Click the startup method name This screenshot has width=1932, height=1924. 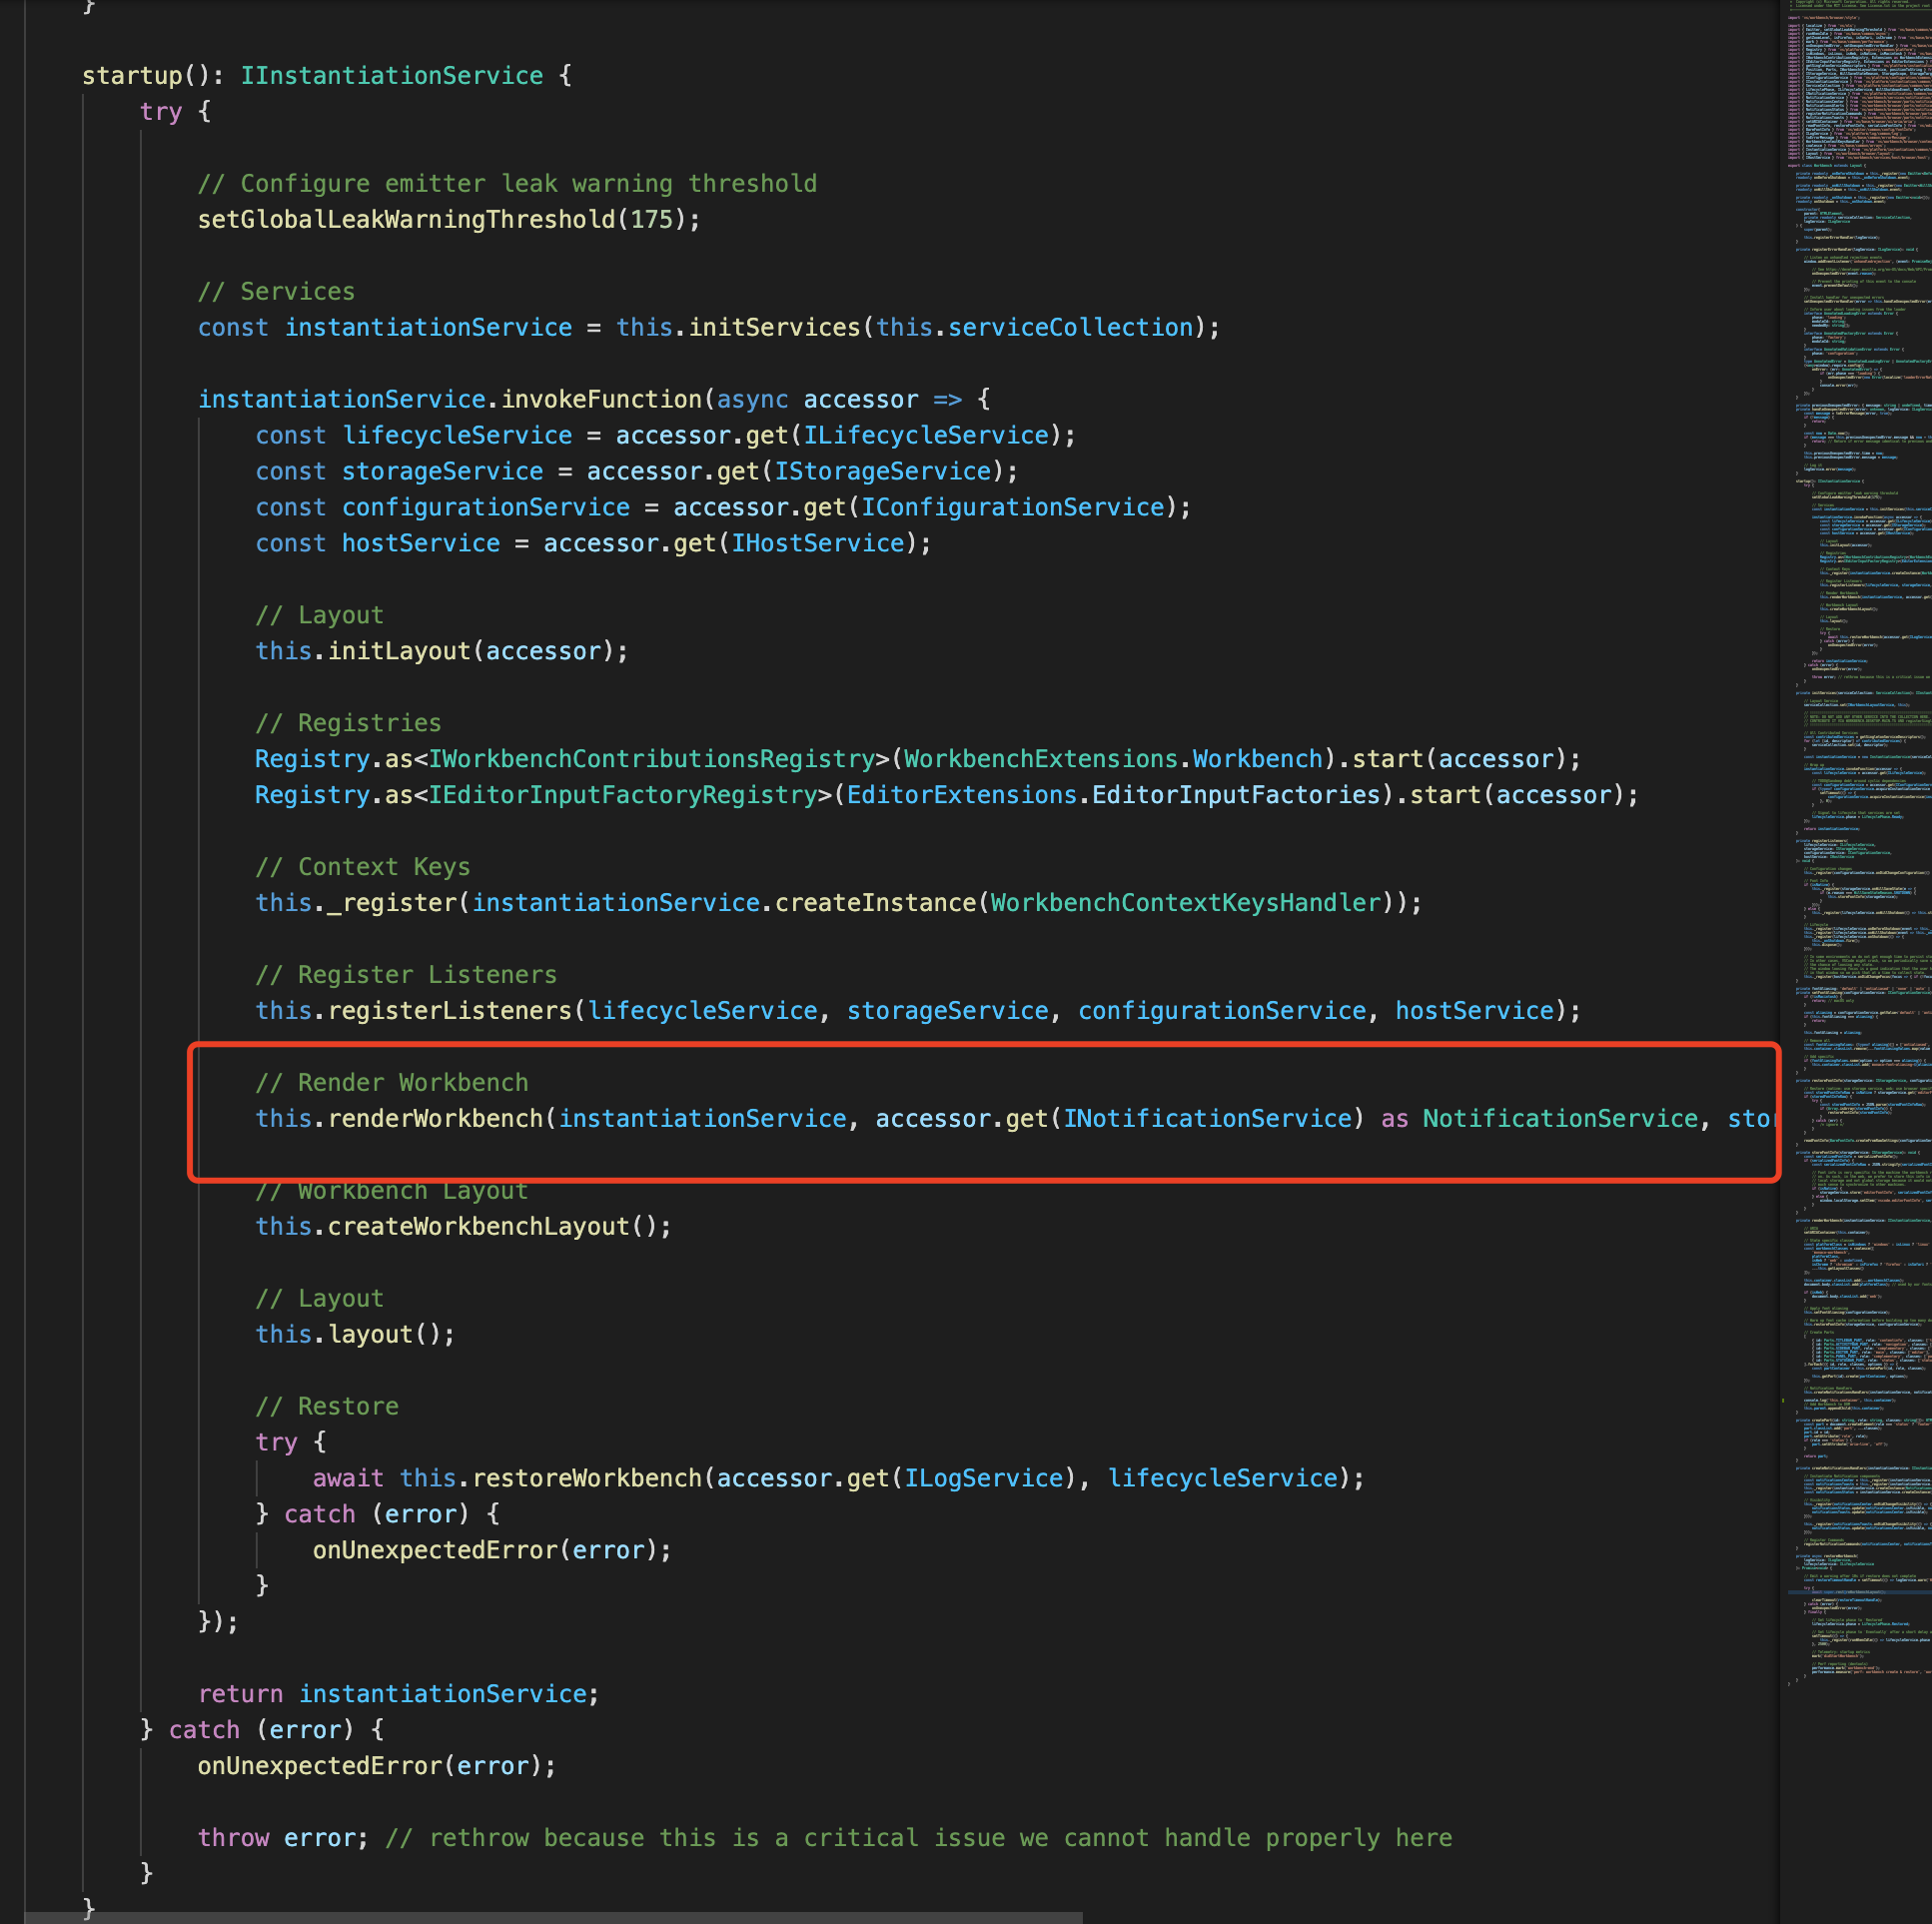coord(132,76)
